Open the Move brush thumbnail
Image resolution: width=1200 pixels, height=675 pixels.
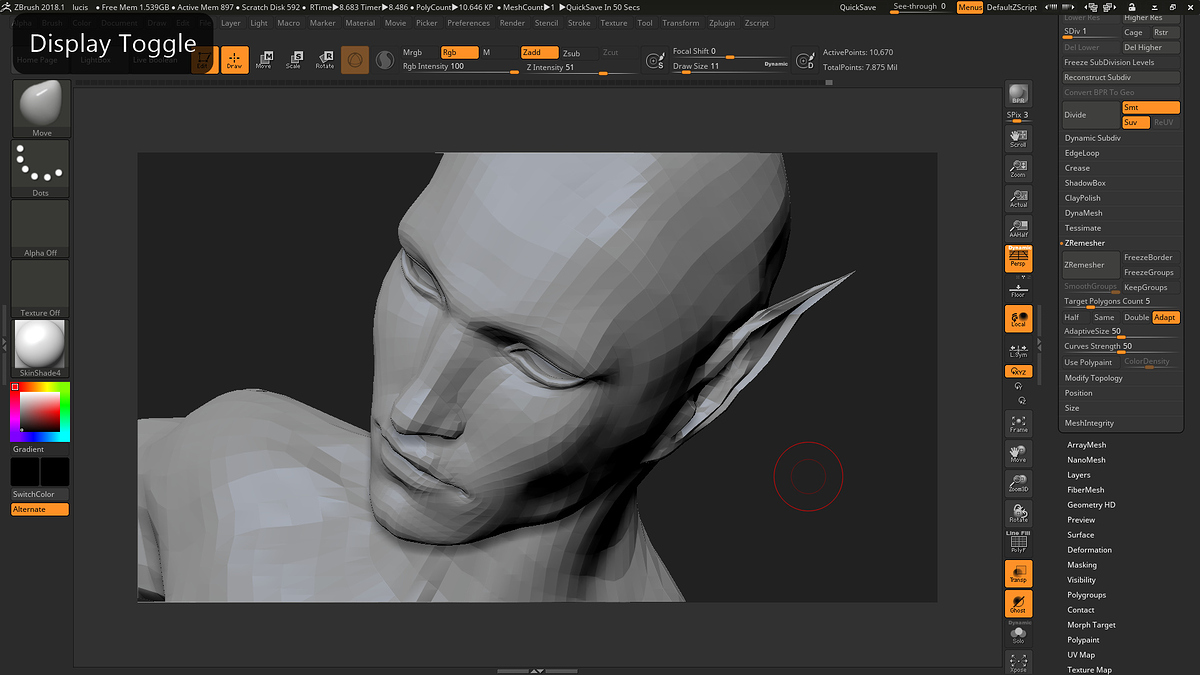pyautogui.click(x=41, y=109)
